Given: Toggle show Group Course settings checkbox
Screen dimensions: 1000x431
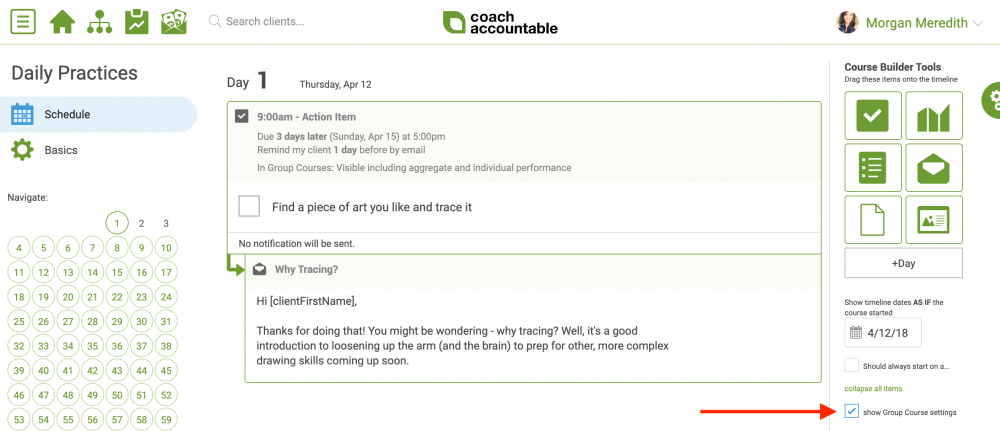Looking at the screenshot, I should (851, 412).
